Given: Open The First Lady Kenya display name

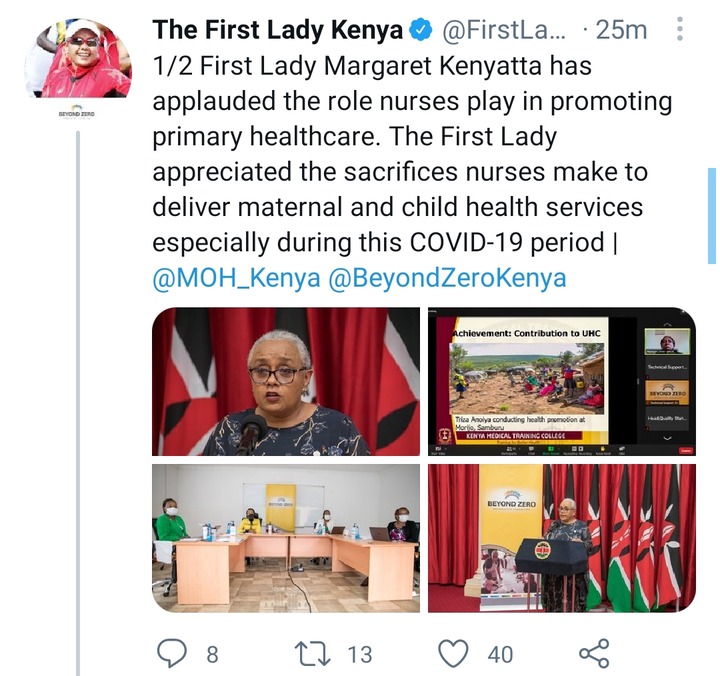Looking at the screenshot, I should pyautogui.click(x=277, y=30).
